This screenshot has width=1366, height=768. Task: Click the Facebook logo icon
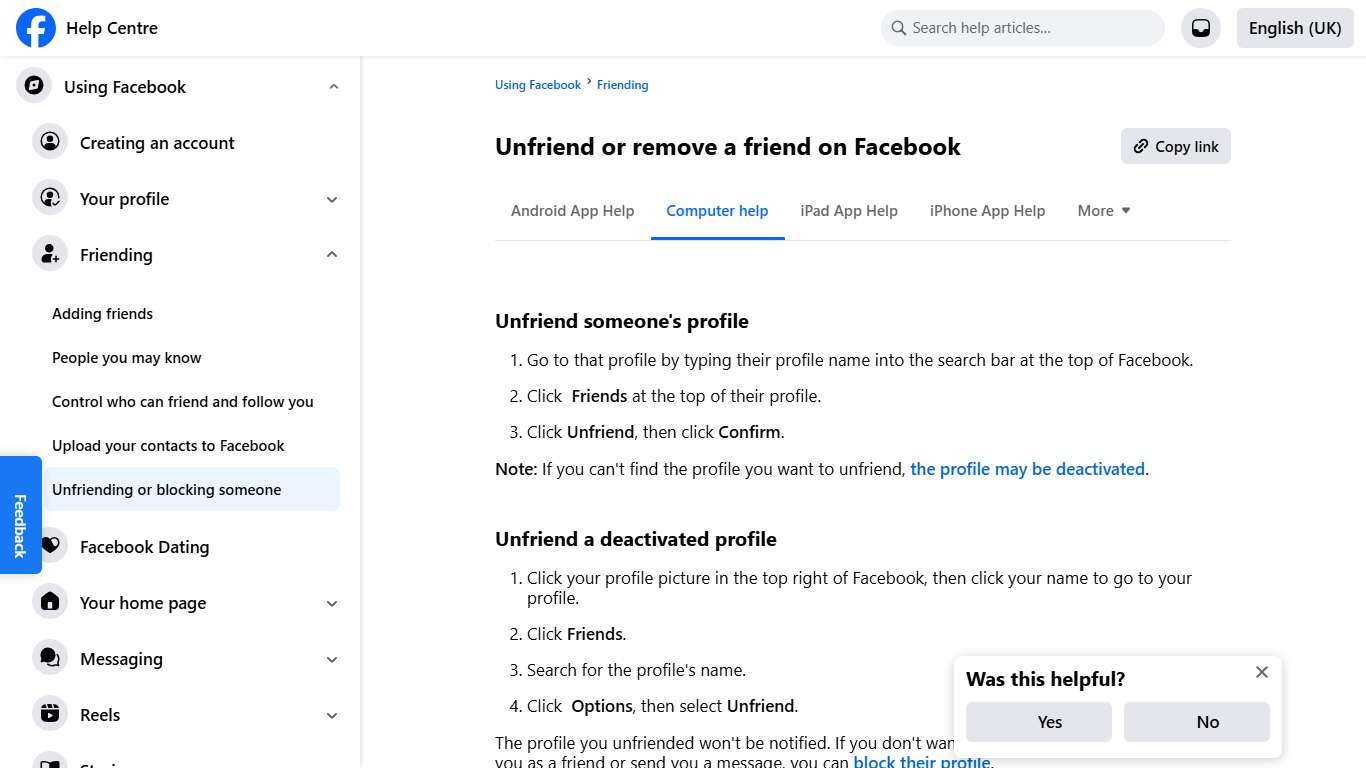pyautogui.click(x=35, y=28)
